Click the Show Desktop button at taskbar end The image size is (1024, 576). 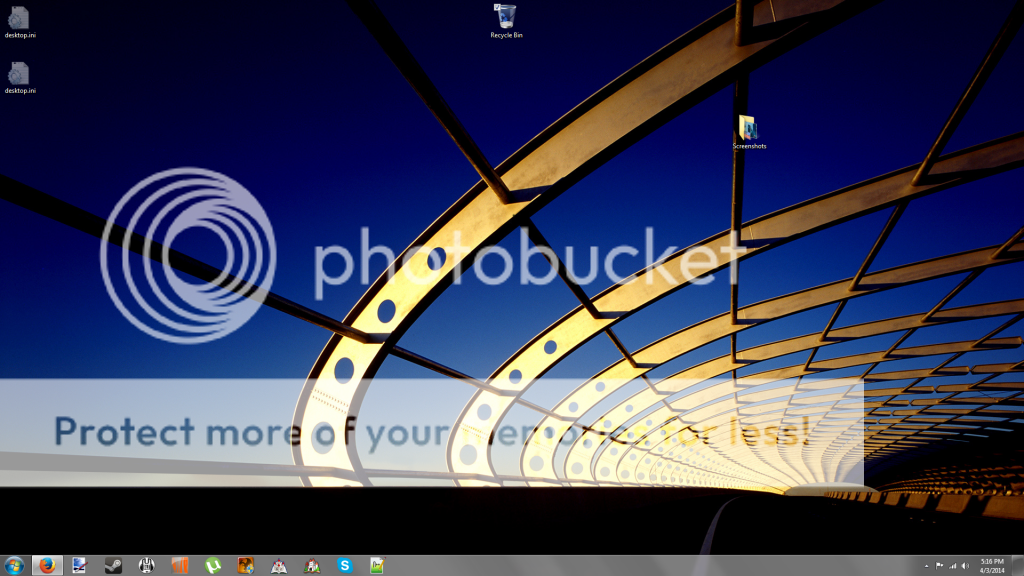tap(1020, 566)
